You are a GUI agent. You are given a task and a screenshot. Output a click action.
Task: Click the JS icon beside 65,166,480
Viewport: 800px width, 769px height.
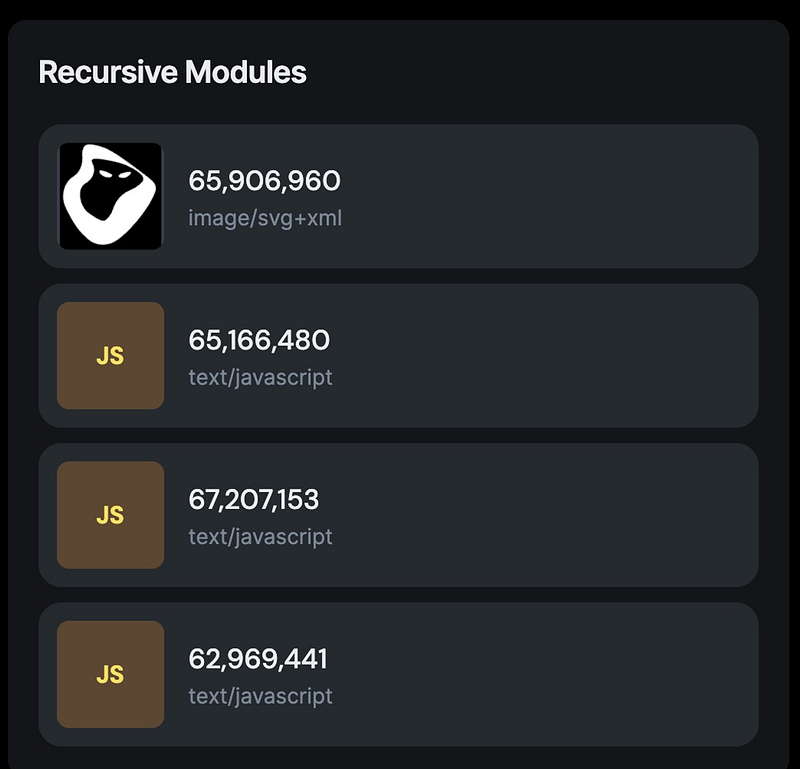point(110,356)
